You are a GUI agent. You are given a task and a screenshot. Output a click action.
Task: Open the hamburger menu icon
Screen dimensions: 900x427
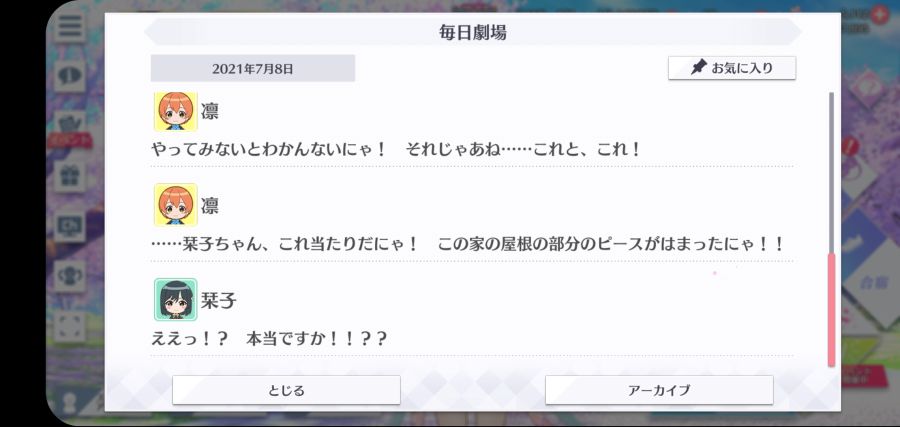click(71, 26)
